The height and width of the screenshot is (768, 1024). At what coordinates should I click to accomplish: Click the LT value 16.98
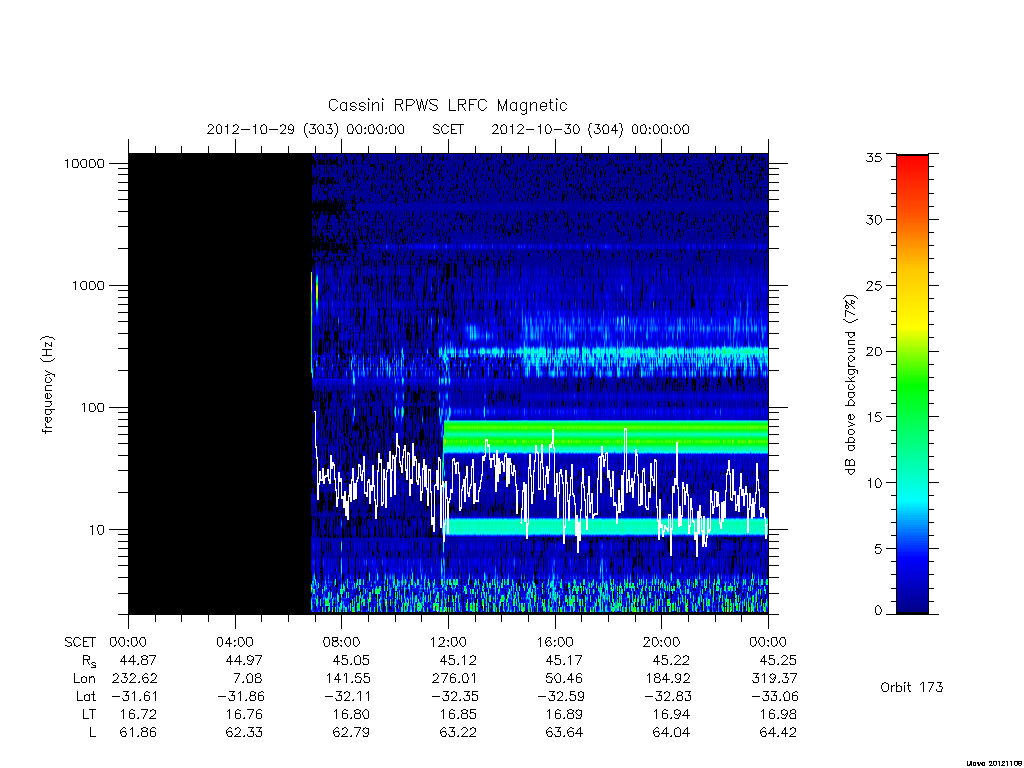[778, 715]
